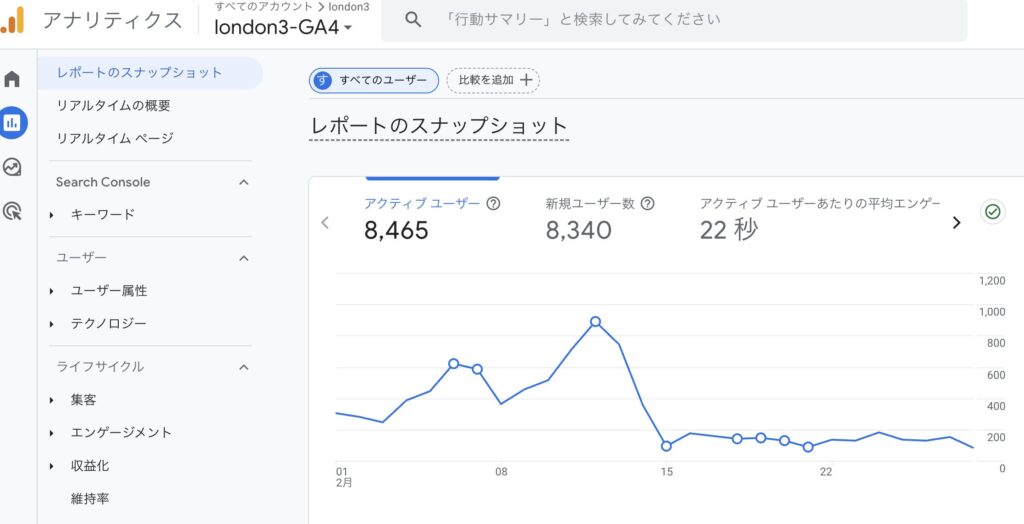Screen dimensions: 1024x524
Task: Select リアルタイムの概要 in the sidebar
Action: (x=113, y=105)
